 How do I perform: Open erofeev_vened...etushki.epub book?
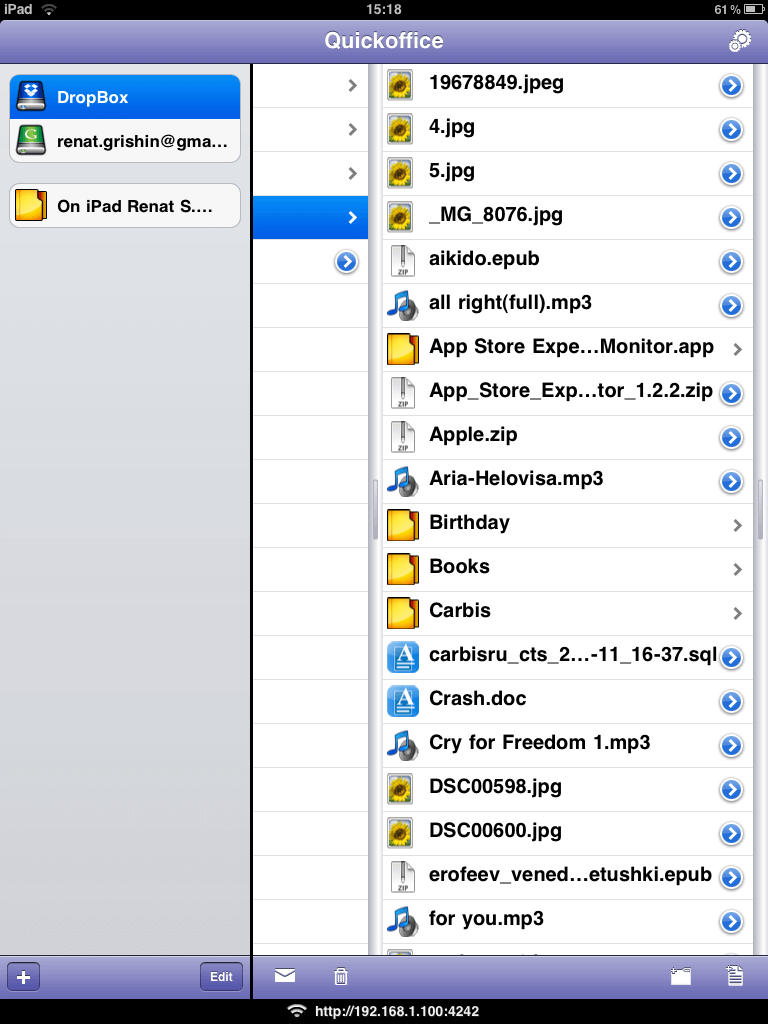pos(568,877)
